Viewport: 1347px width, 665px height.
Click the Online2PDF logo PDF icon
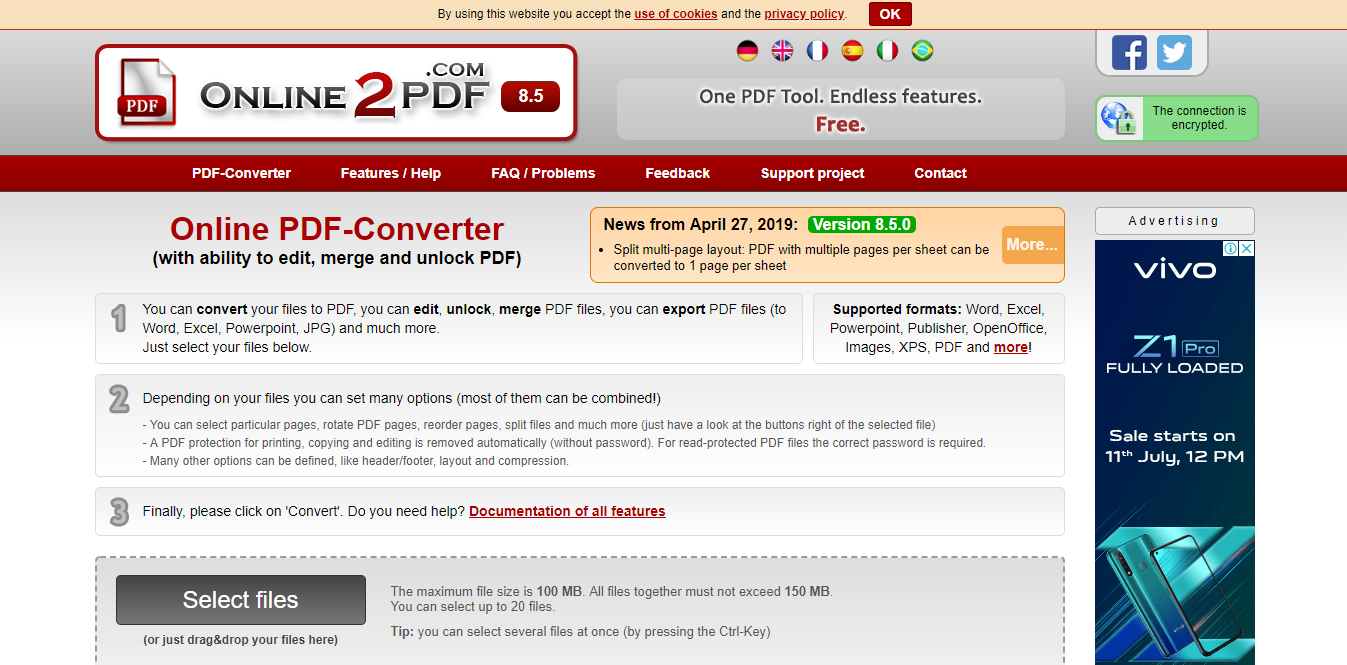146,92
